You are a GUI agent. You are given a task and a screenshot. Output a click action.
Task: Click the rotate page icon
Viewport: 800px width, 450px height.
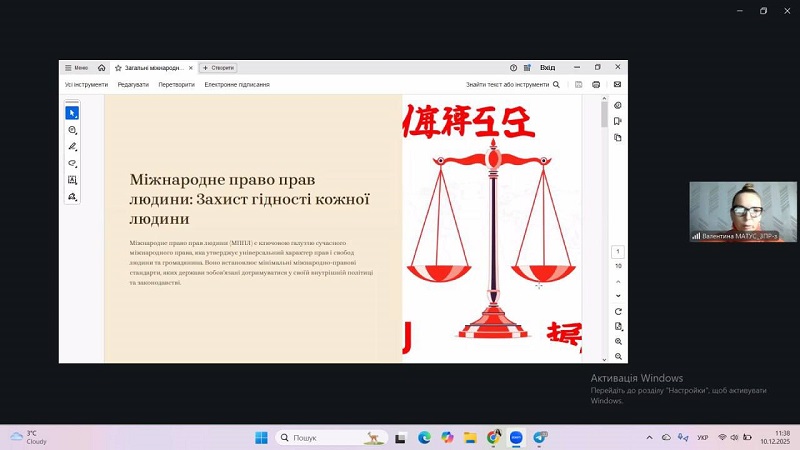[618, 312]
